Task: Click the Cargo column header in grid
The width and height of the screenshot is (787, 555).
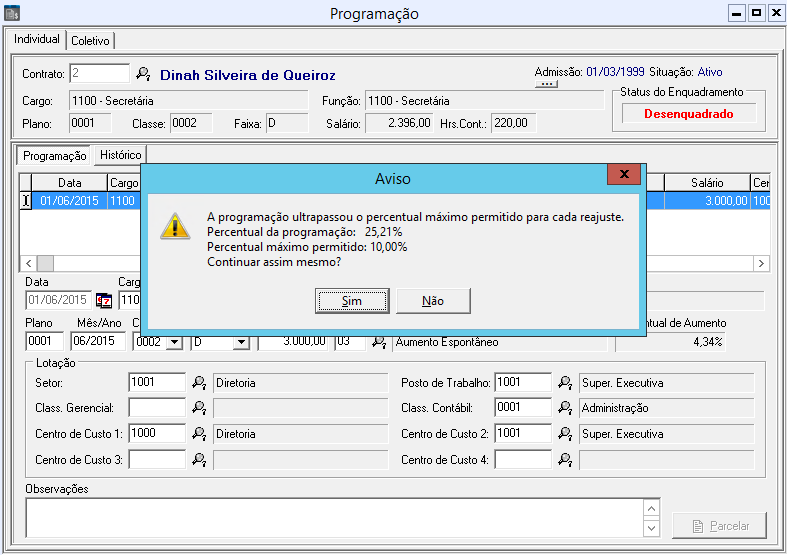Action: pyautogui.click(x=124, y=183)
